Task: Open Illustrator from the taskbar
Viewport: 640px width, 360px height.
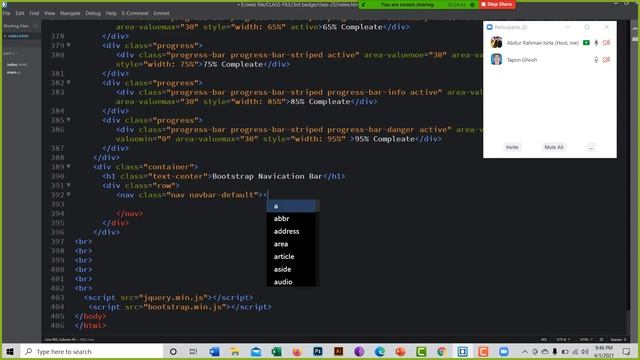Action: coord(338,351)
